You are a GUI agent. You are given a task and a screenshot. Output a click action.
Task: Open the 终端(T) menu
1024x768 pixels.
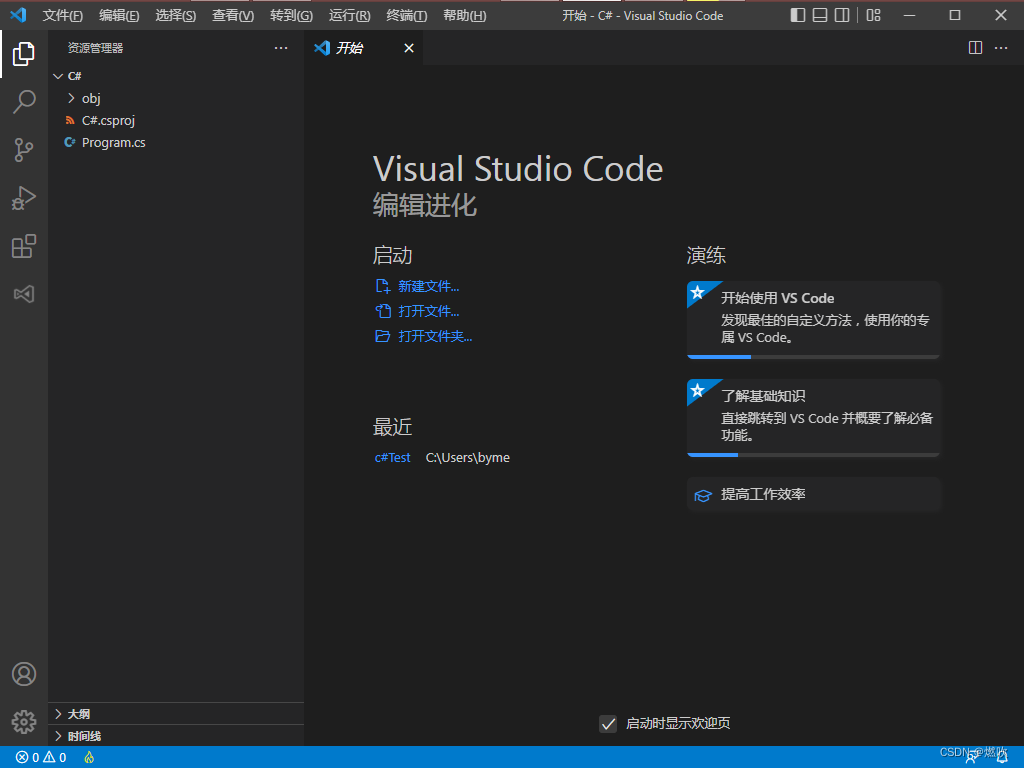[x=406, y=15]
